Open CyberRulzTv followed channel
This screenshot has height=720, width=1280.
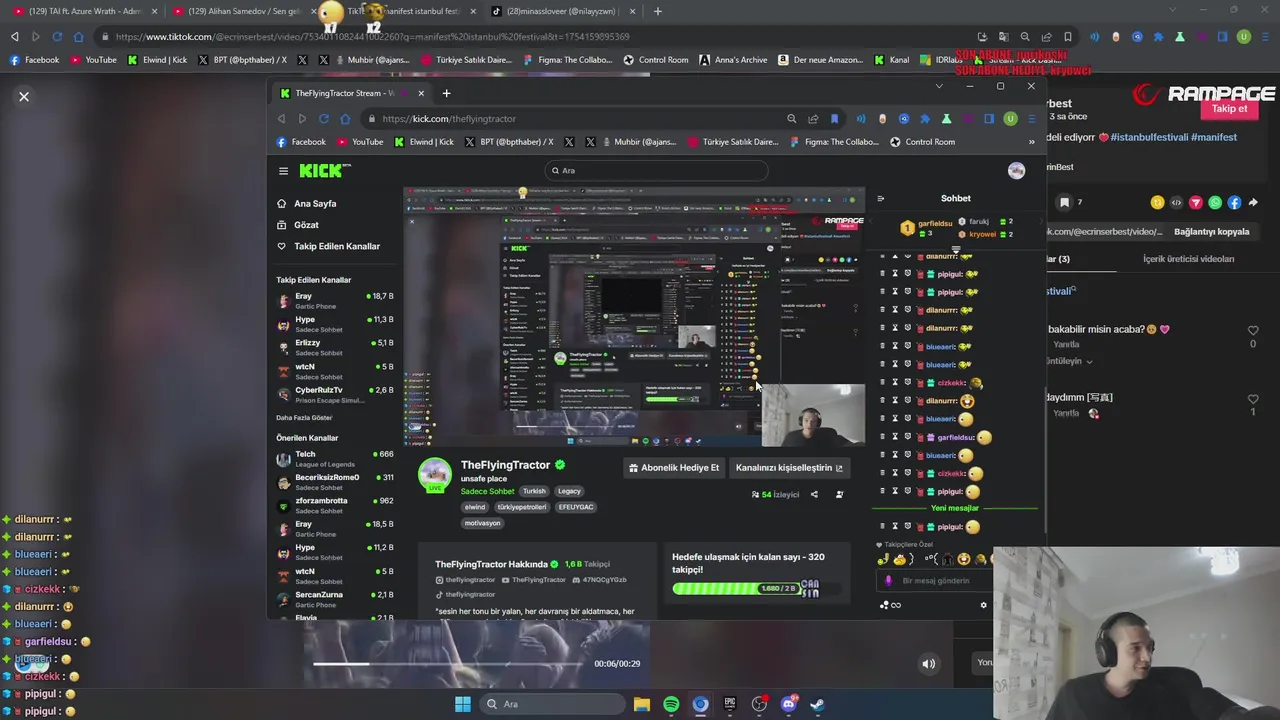click(335, 394)
